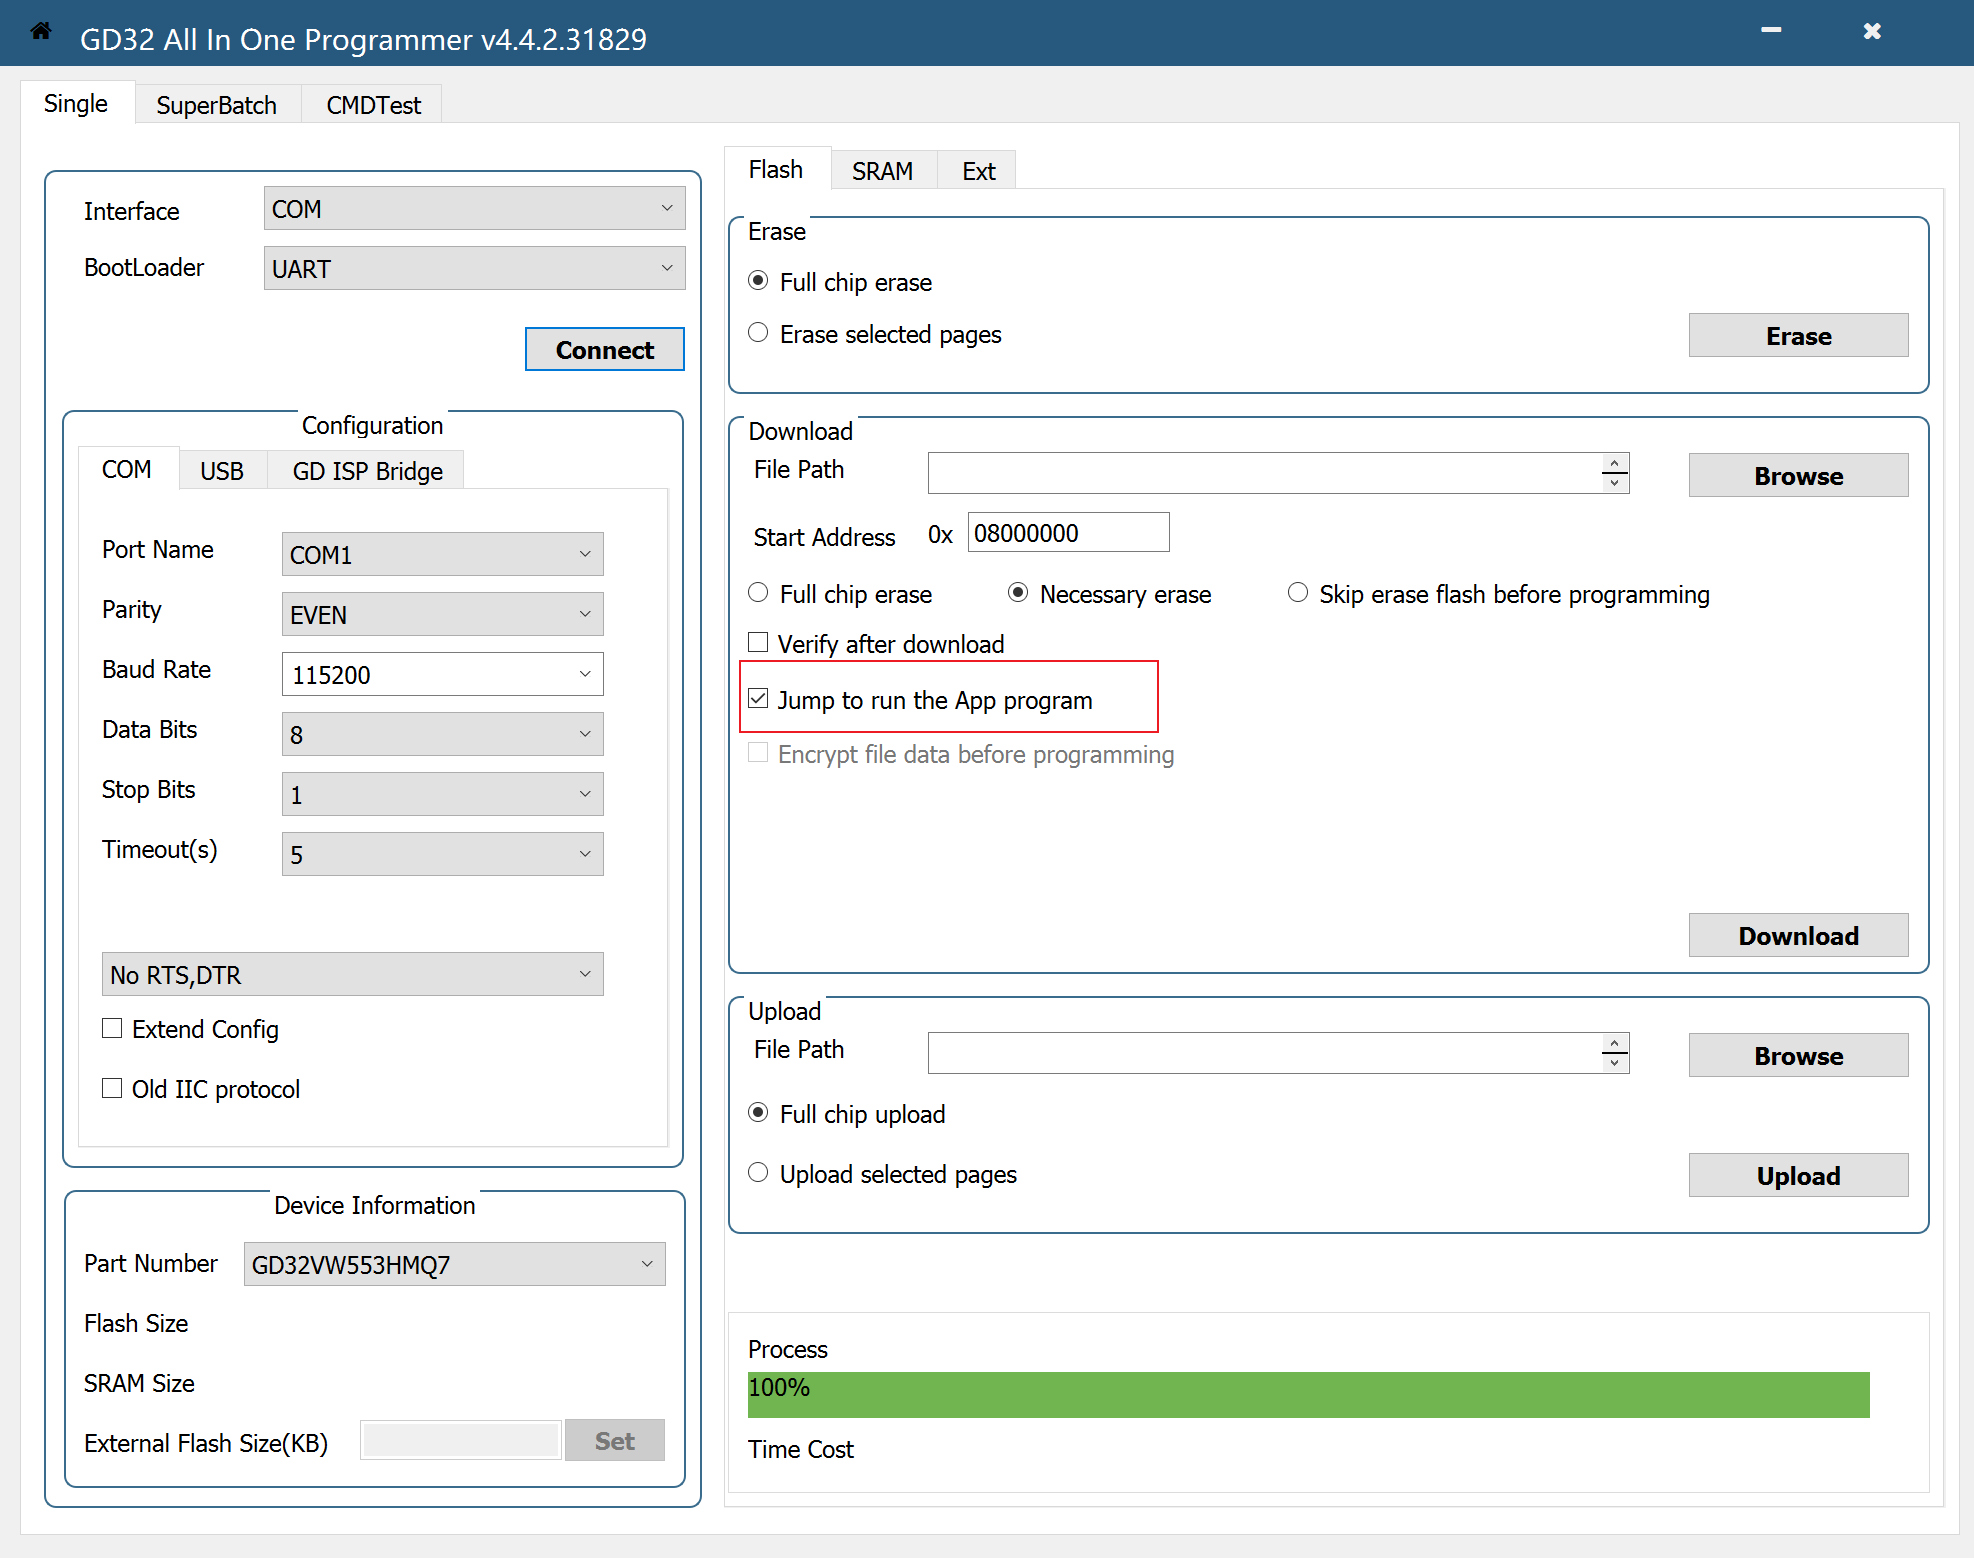Minimize the GD32 programmer window
This screenshot has width=1974, height=1558.
1771,31
